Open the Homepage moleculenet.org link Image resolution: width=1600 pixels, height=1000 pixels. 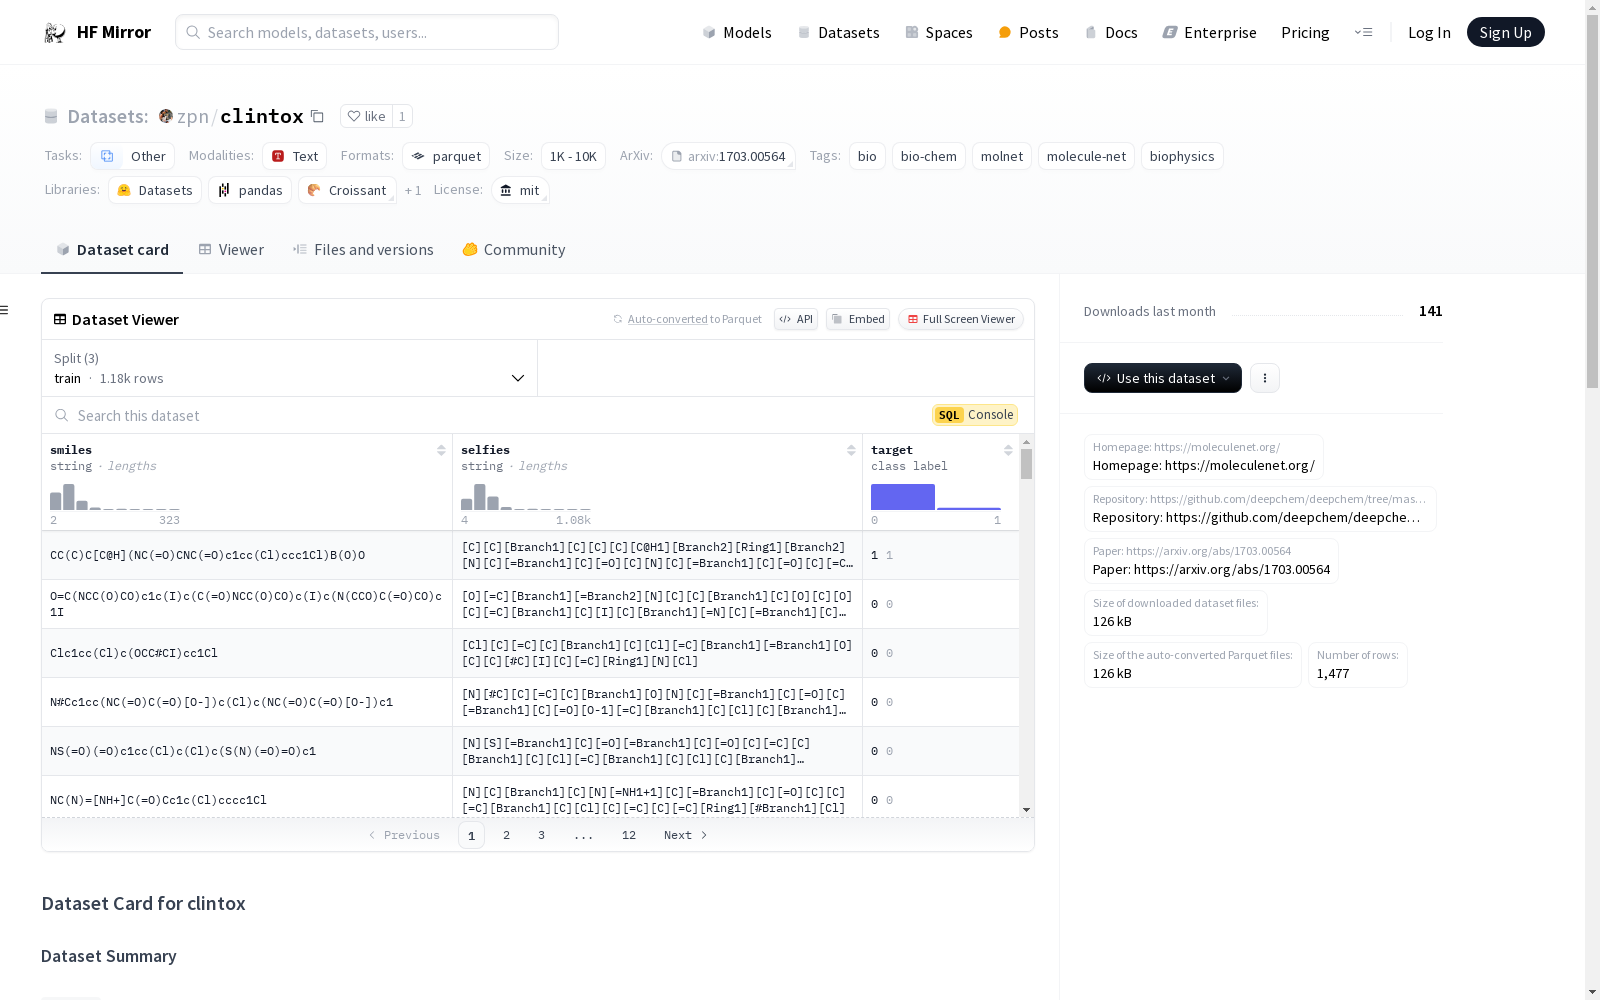point(1203,457)
